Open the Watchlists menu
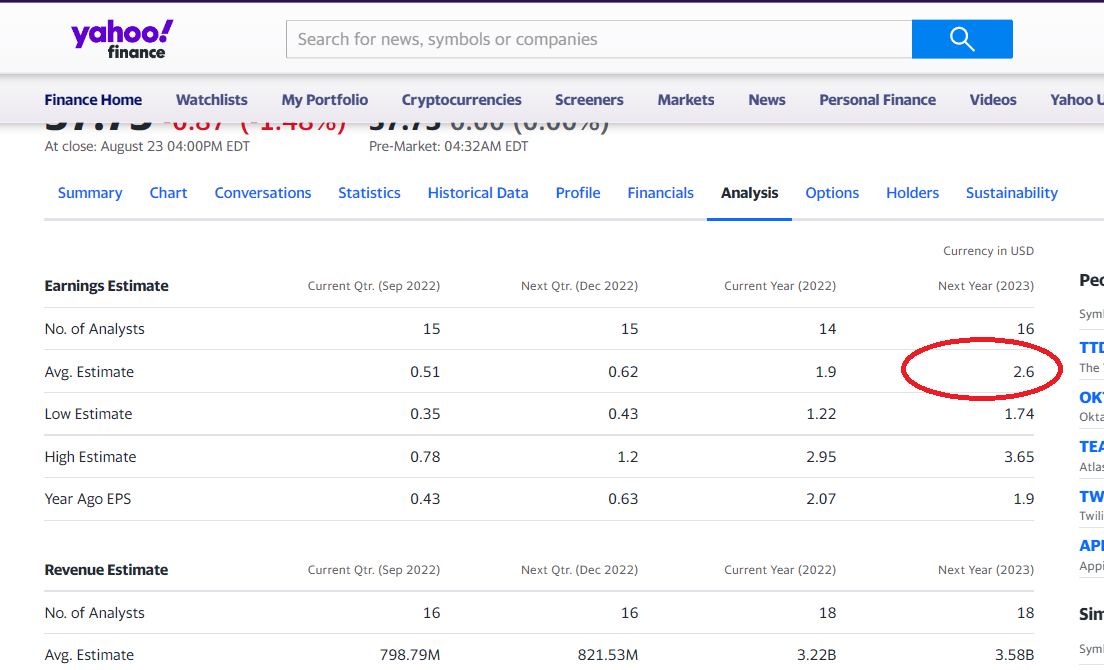This screenshot has width=1104, height=670. (211, 99)
